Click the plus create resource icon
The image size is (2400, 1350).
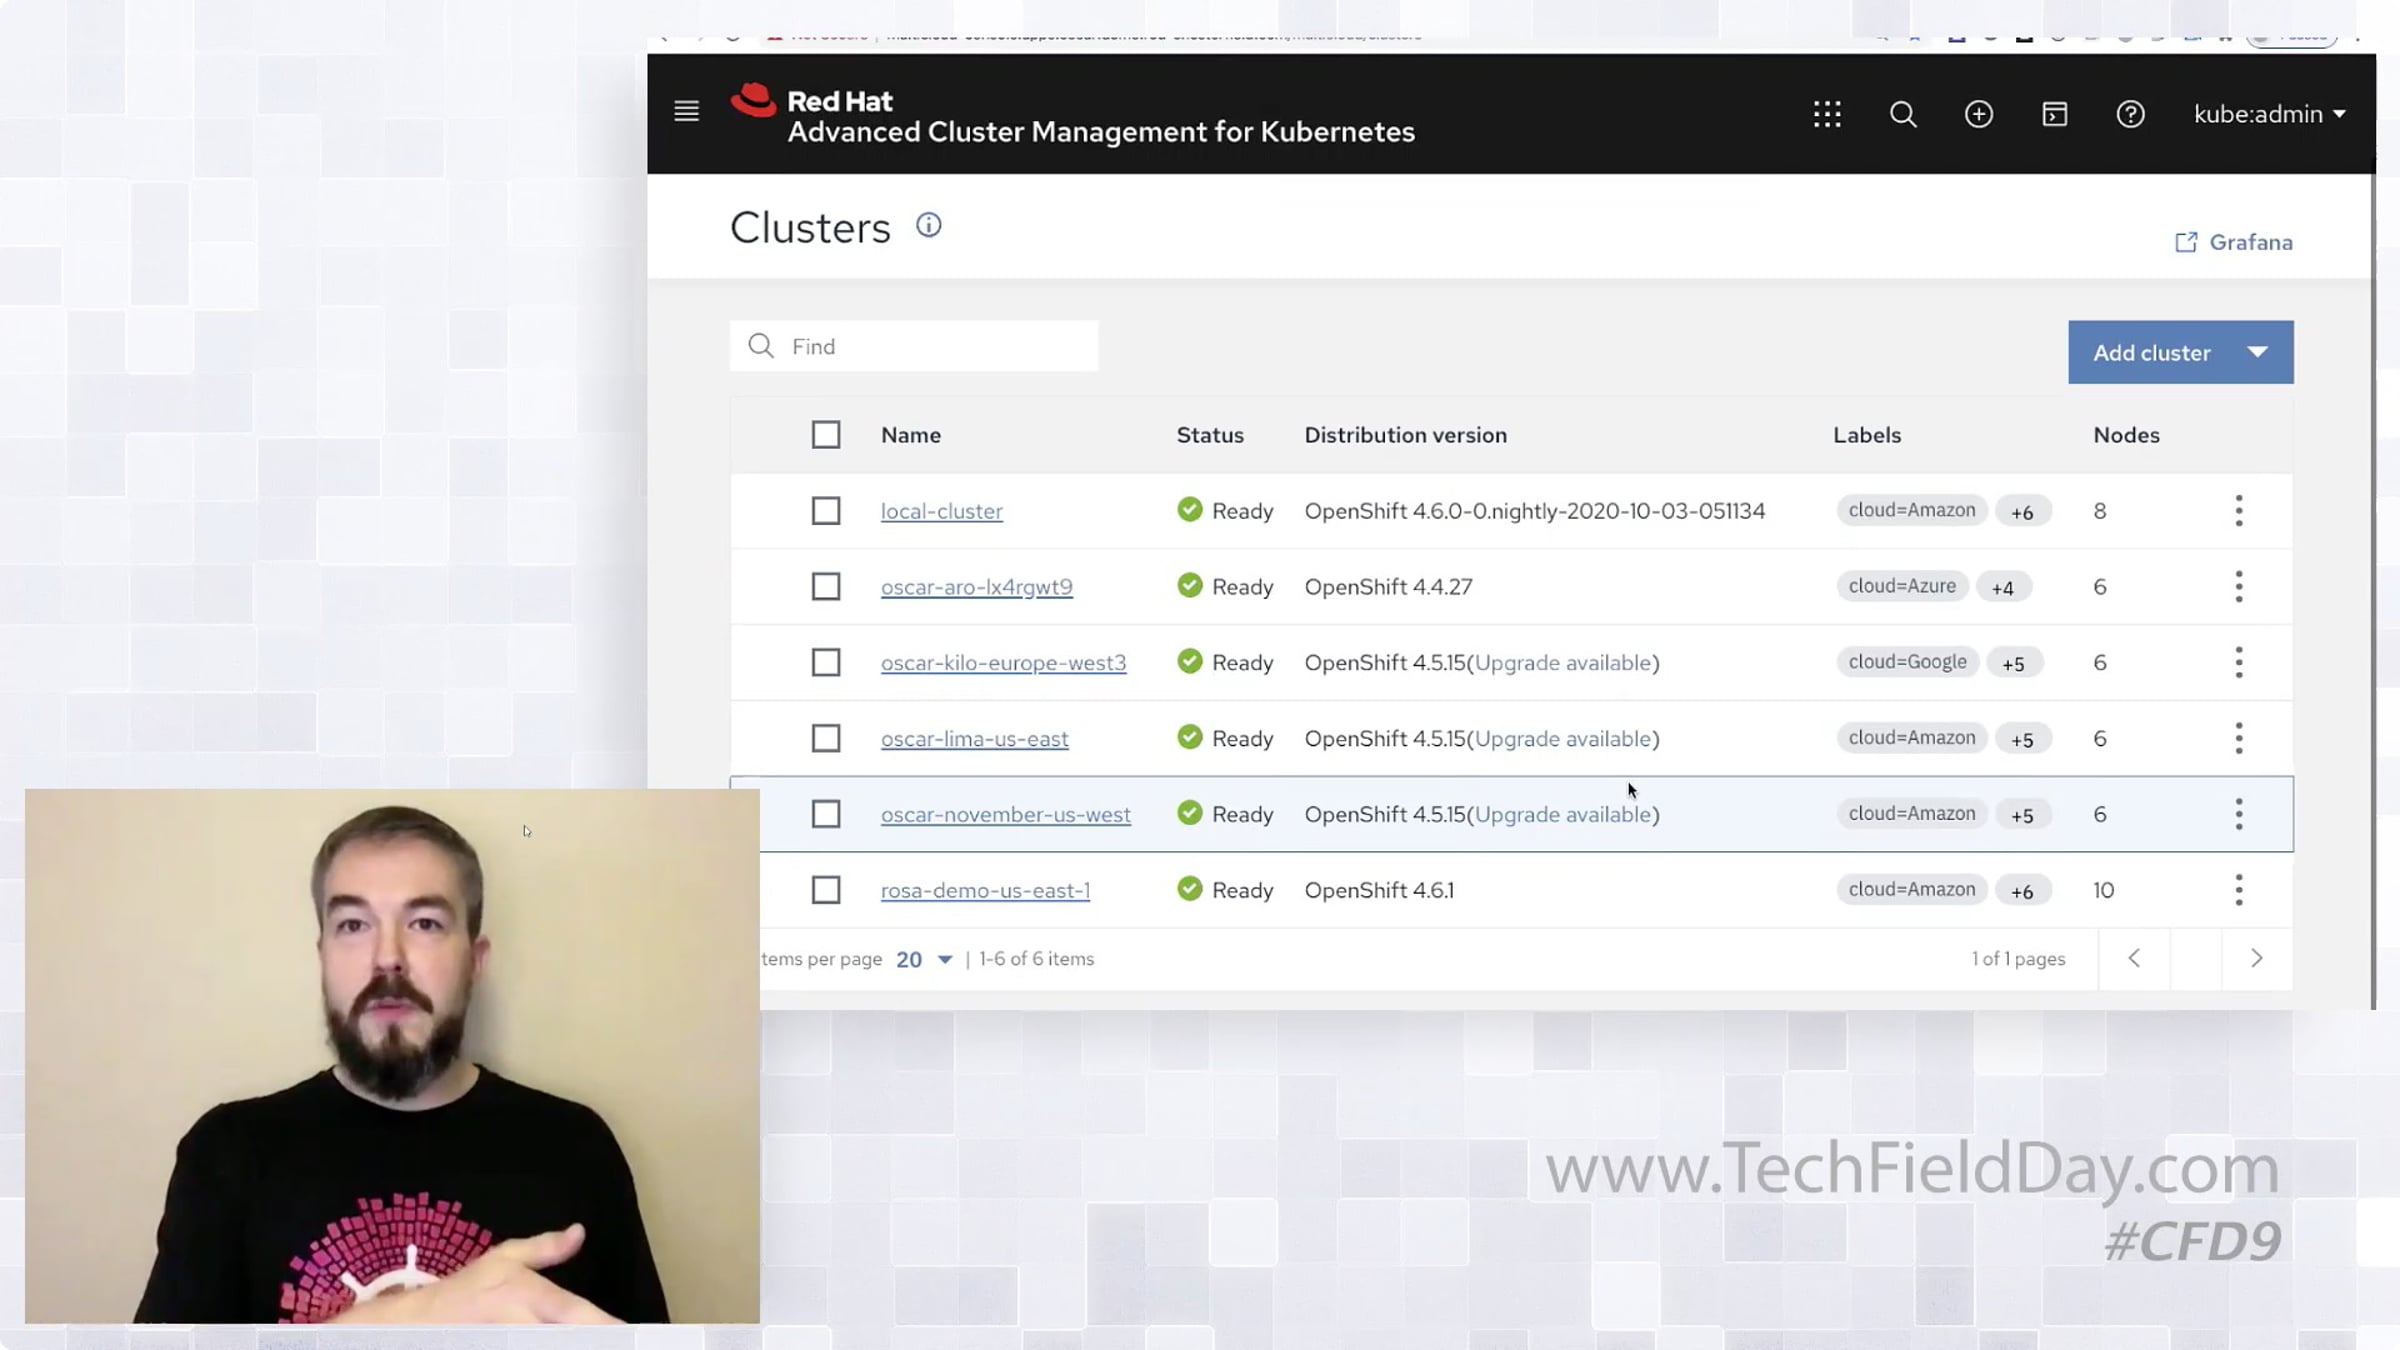click(1978, 114)
